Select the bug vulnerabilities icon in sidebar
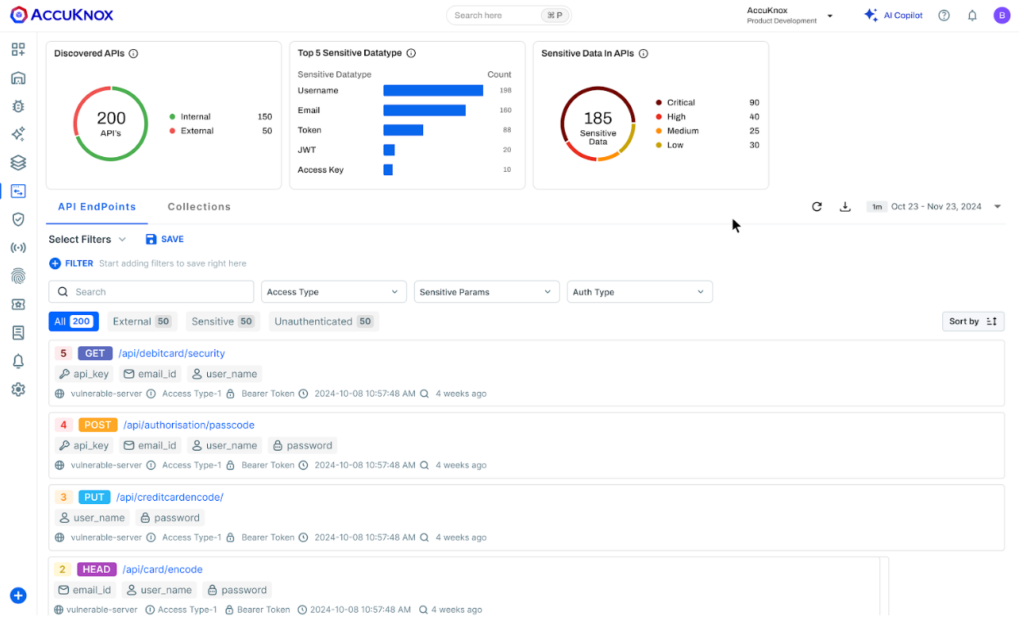This screenshot has height=621, width=1024. coord(17,105)
